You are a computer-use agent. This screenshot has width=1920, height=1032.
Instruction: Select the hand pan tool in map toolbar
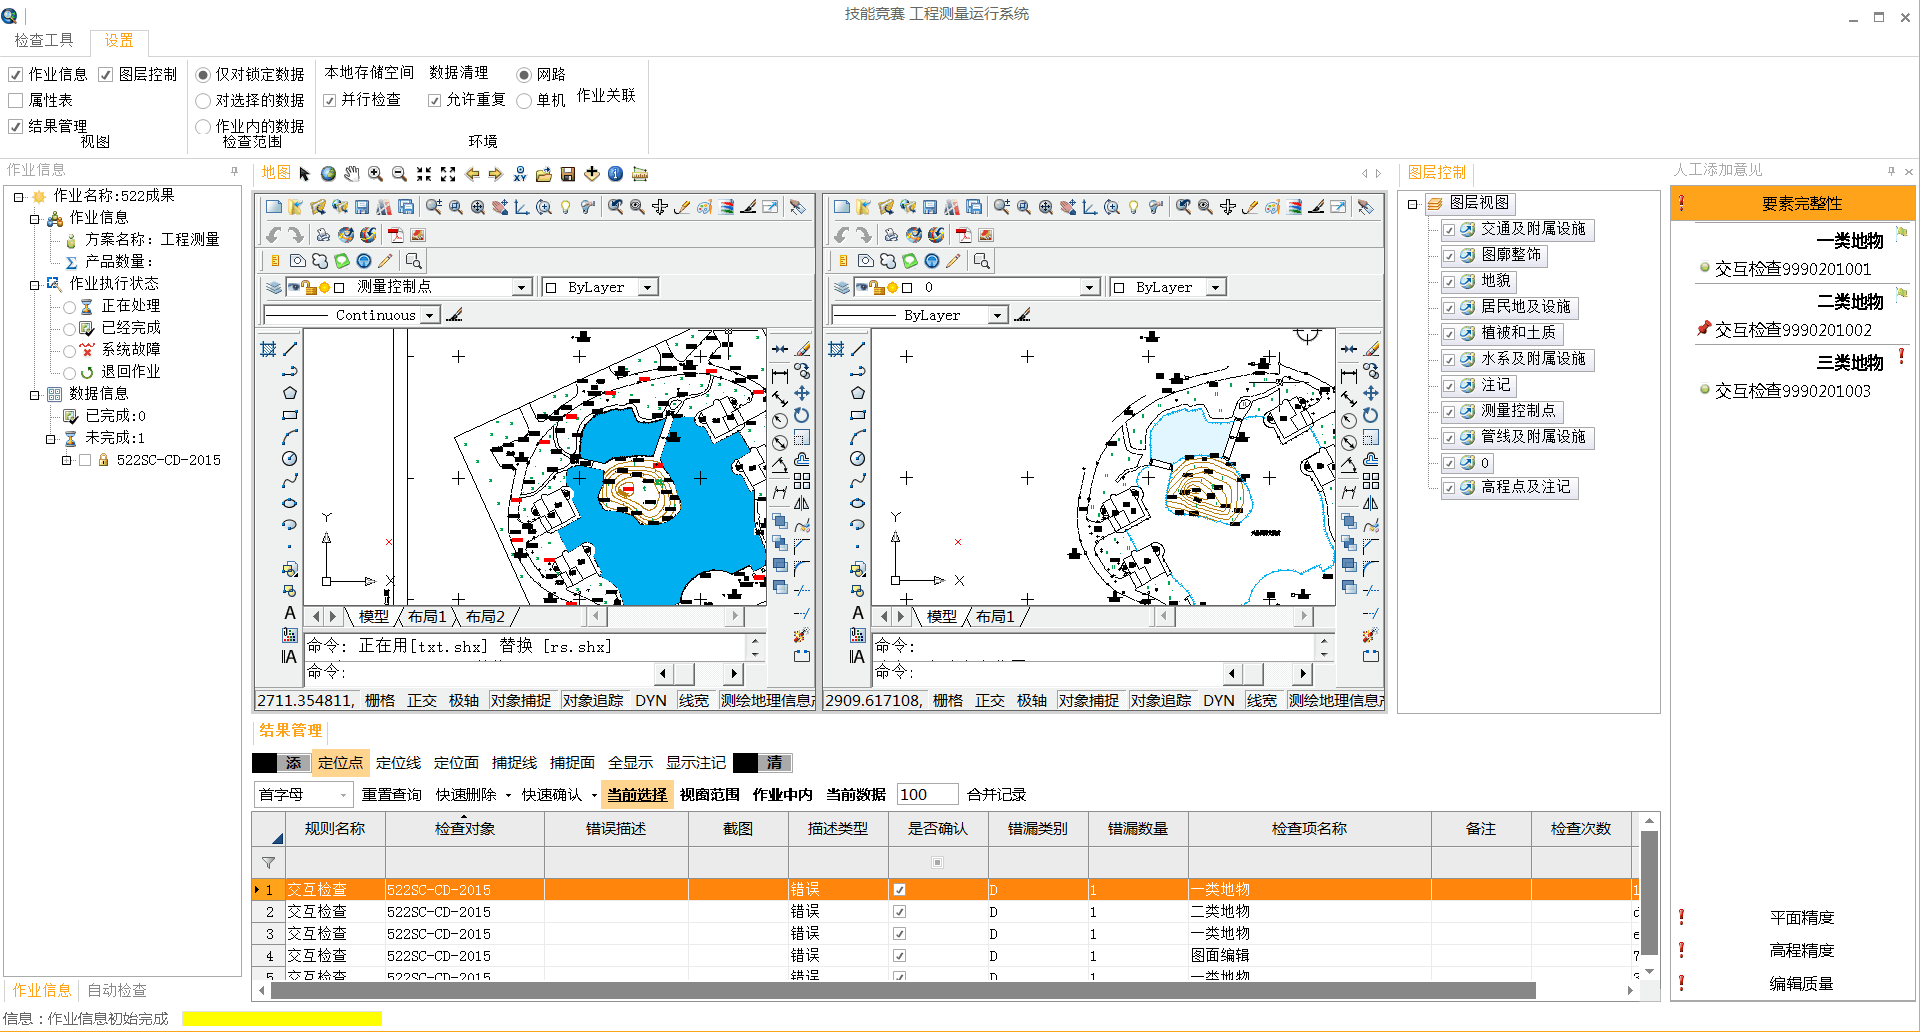[352, 174]
